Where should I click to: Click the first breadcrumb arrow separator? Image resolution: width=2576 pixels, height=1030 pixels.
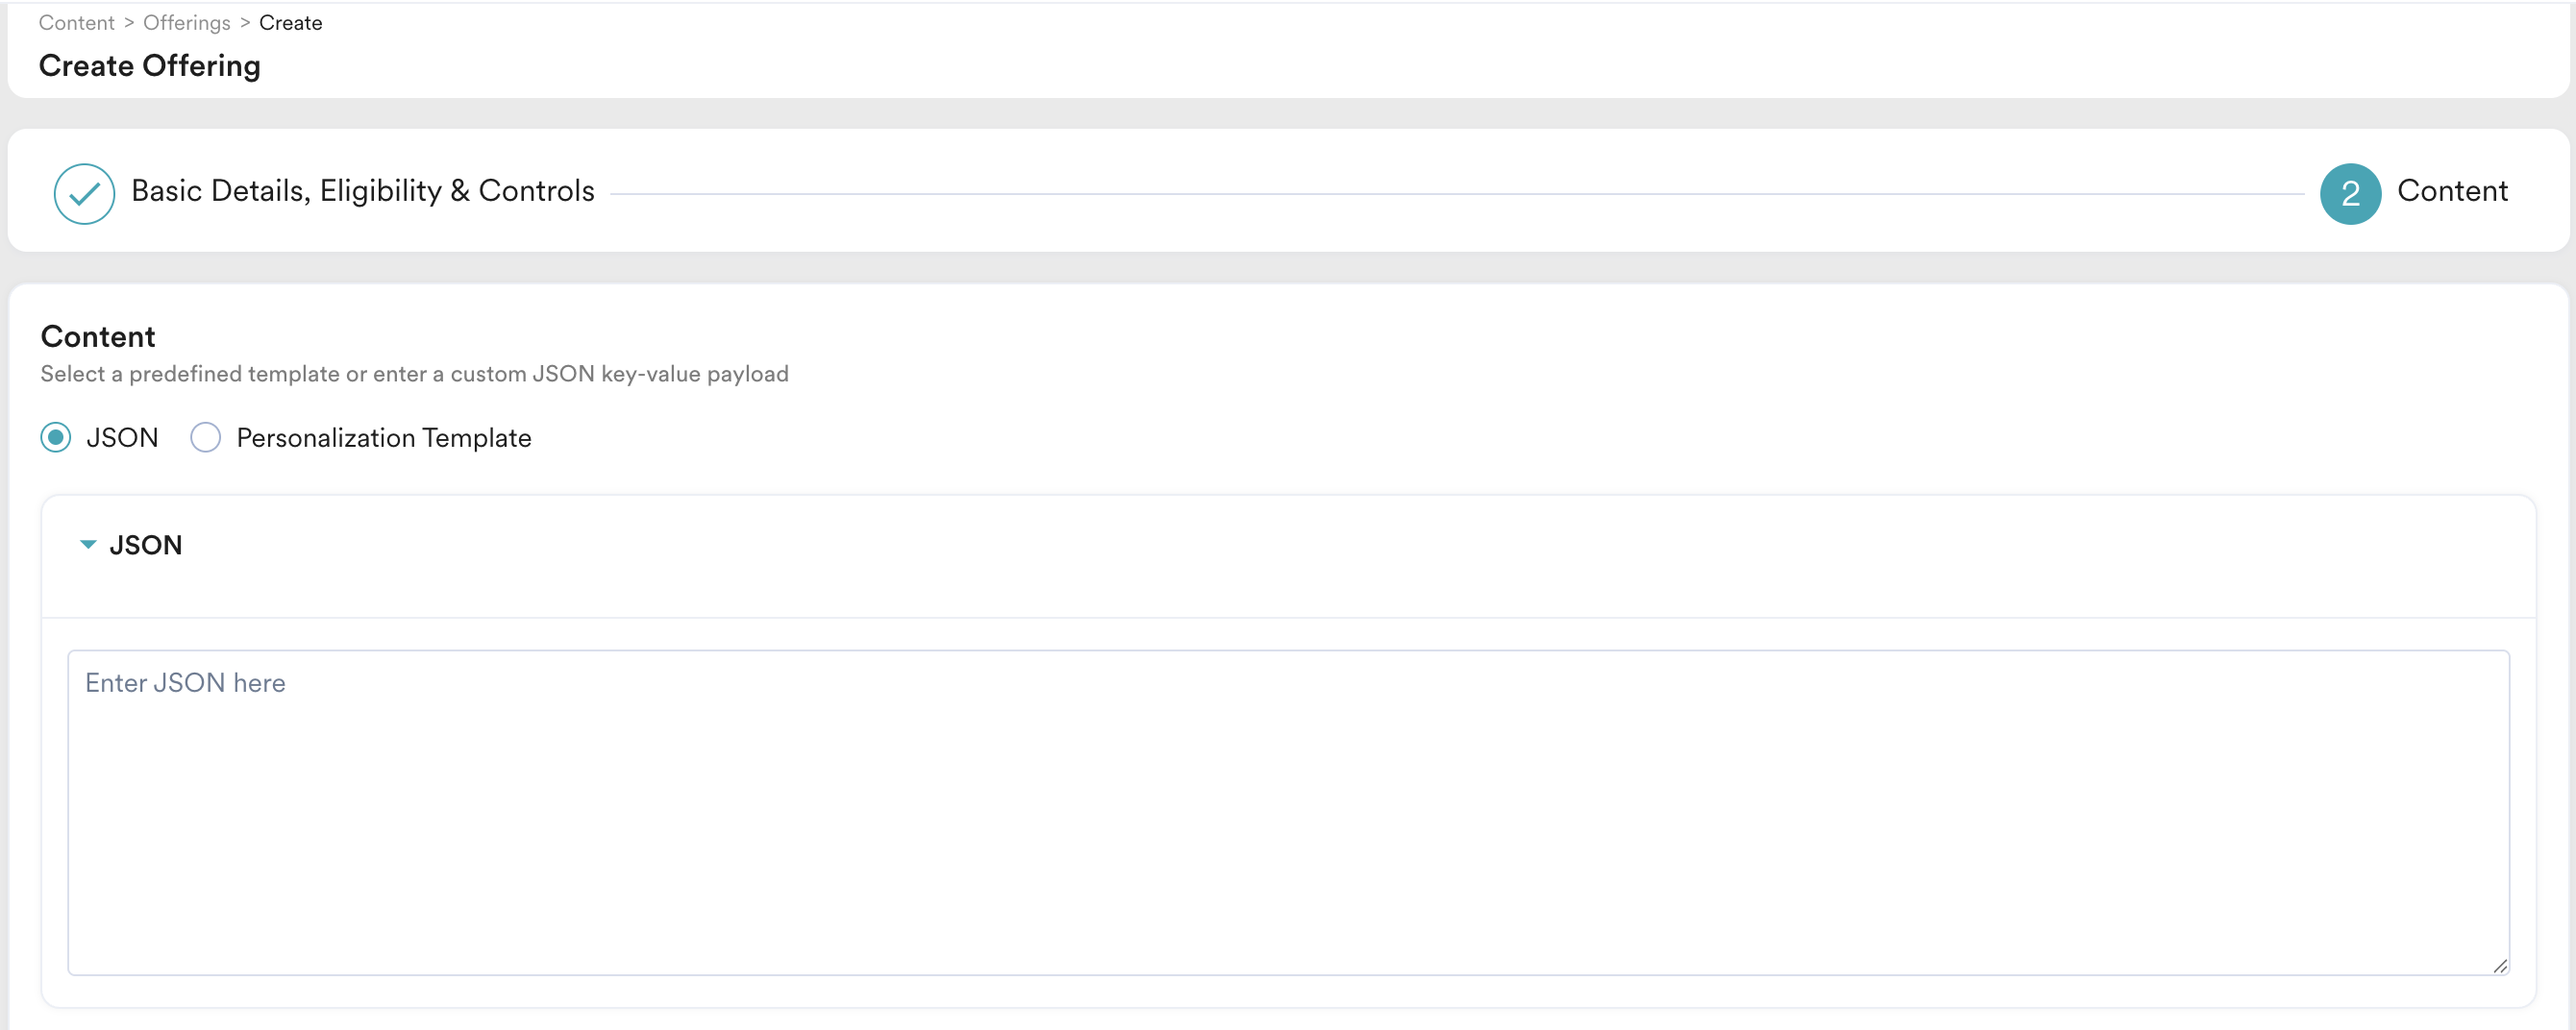(x=129, y=22)
